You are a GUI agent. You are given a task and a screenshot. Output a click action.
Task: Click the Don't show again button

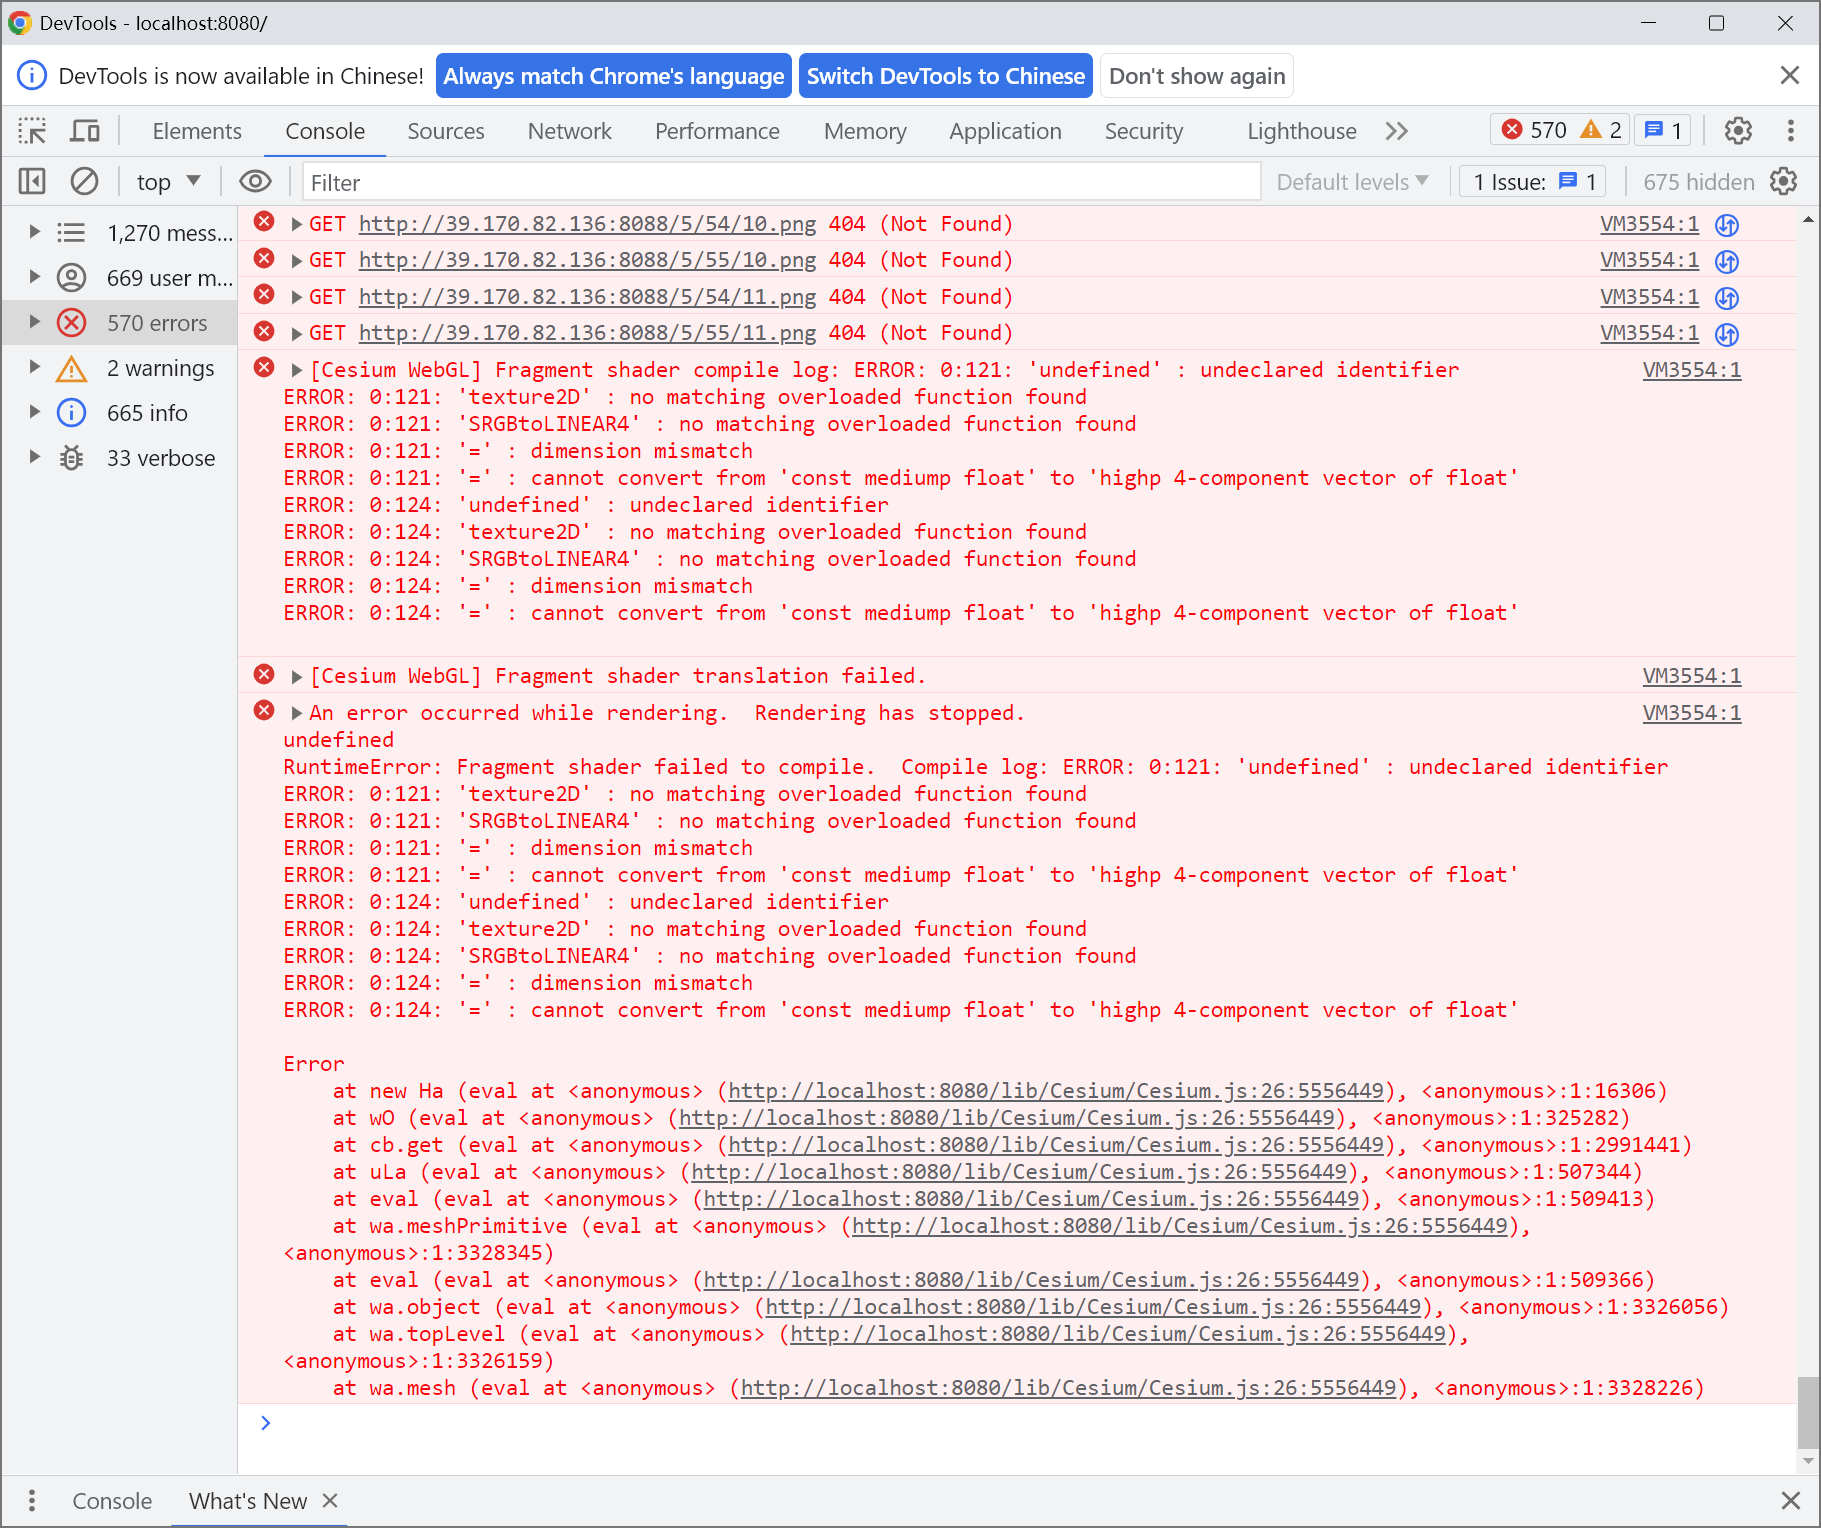pos(1197,76)
